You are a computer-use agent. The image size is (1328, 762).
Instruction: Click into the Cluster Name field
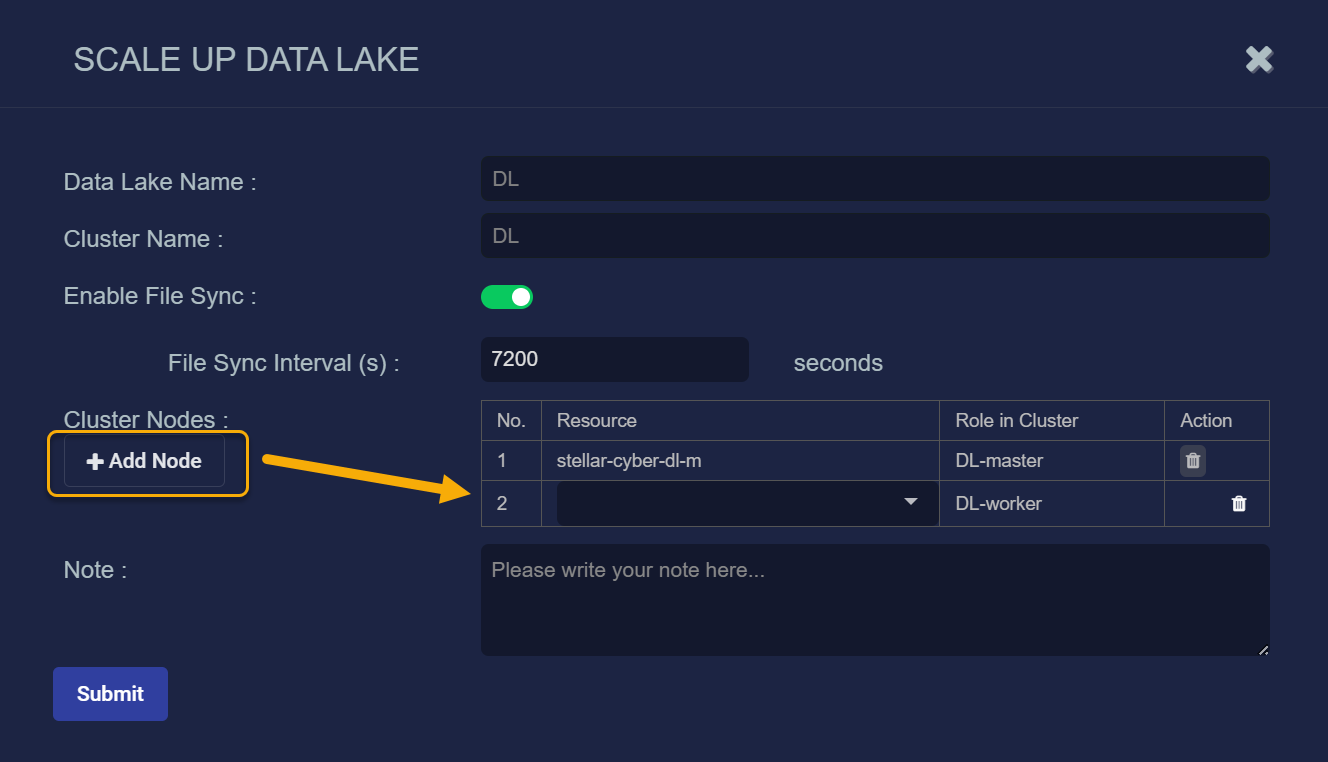[x=874, y=236]
